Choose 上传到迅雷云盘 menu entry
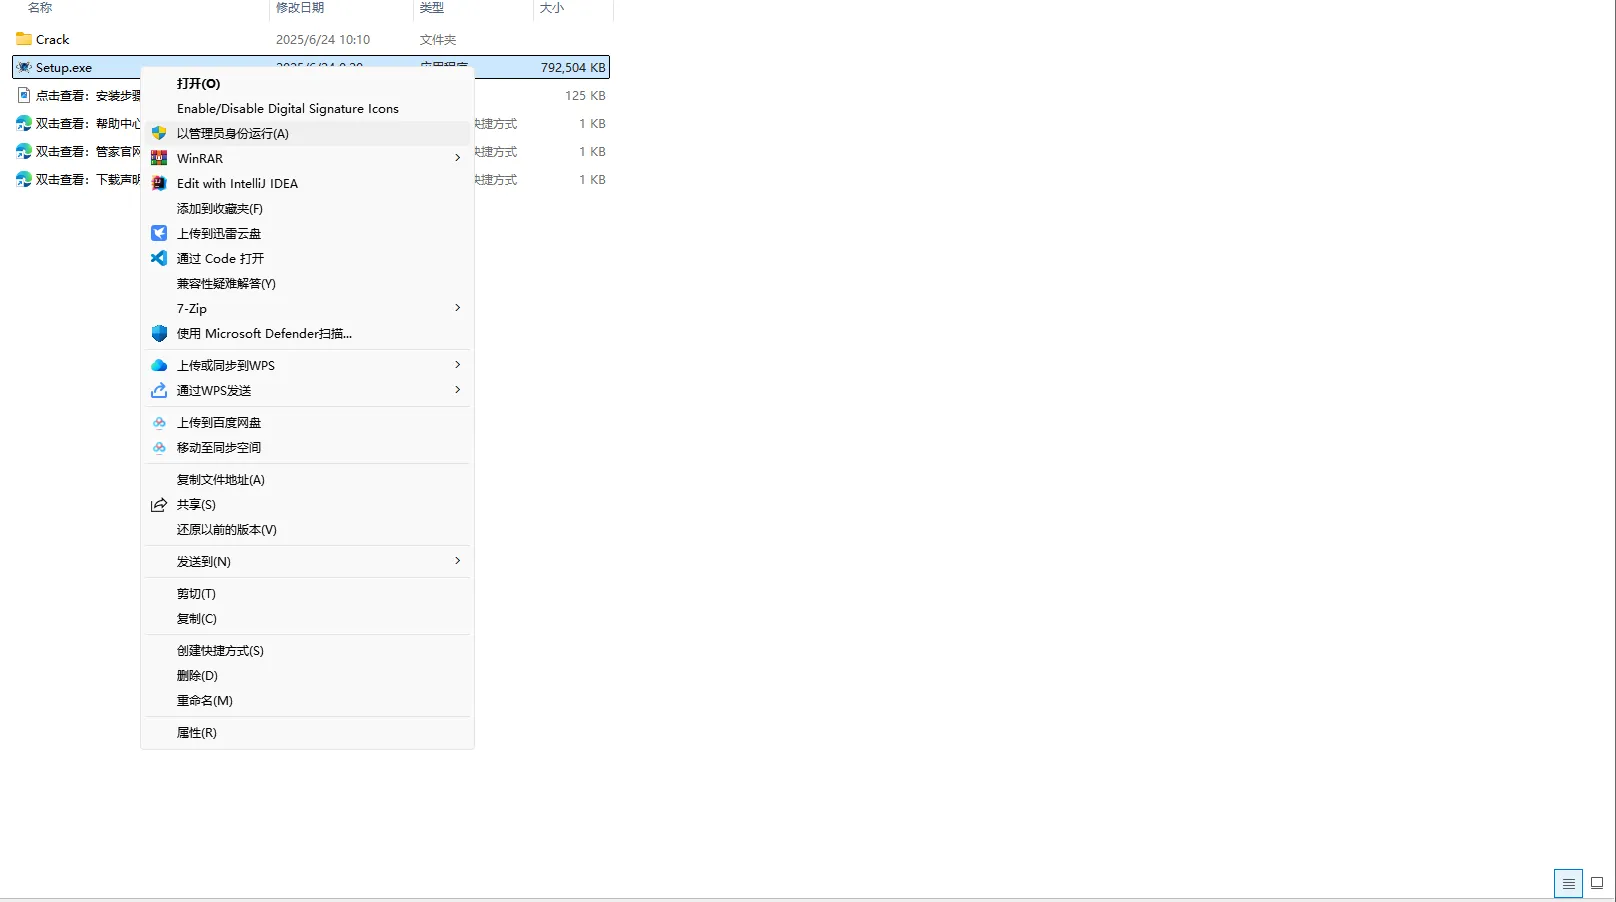1616x902 pixels. click(x=307, y=233)
